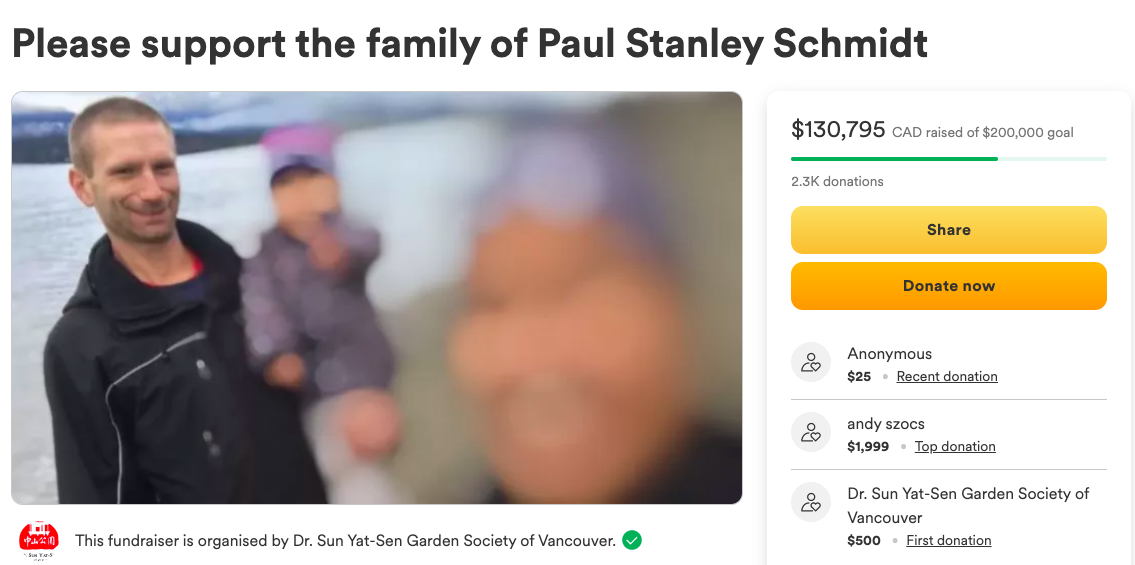Open the Top donation link
Screen dimensions: 1135x565
955,447
